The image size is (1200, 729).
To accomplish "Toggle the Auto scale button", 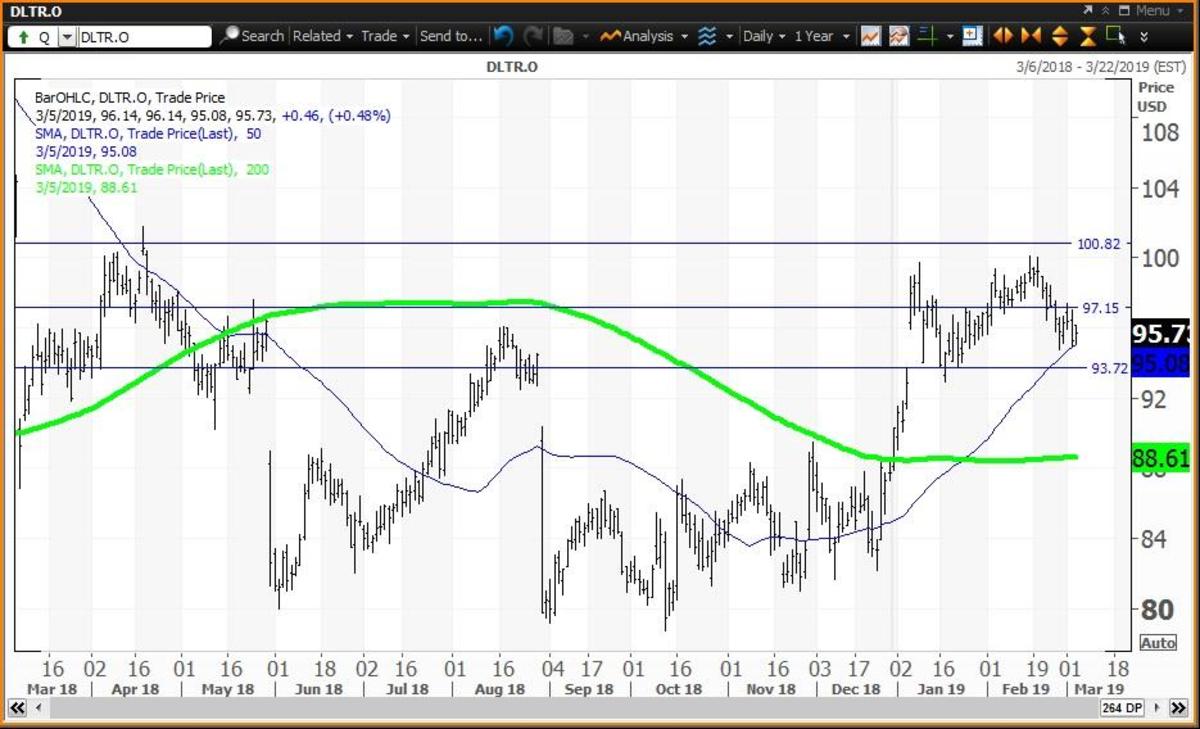I will (1157, 642).
